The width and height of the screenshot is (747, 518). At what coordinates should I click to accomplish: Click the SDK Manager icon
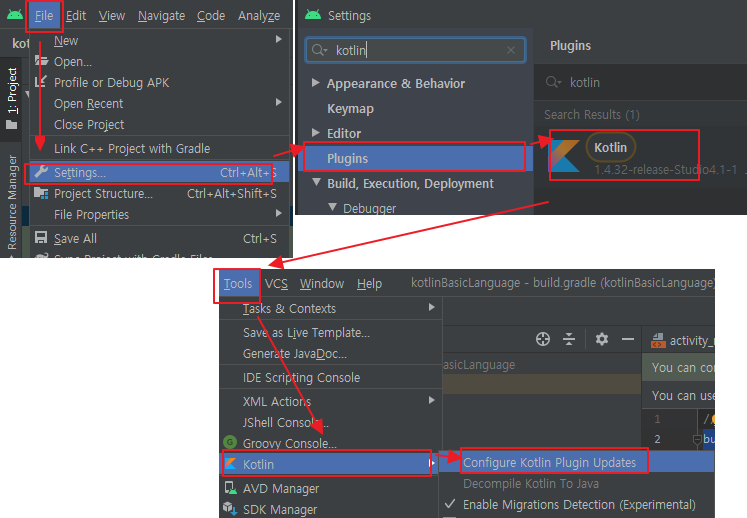(231, 508)
